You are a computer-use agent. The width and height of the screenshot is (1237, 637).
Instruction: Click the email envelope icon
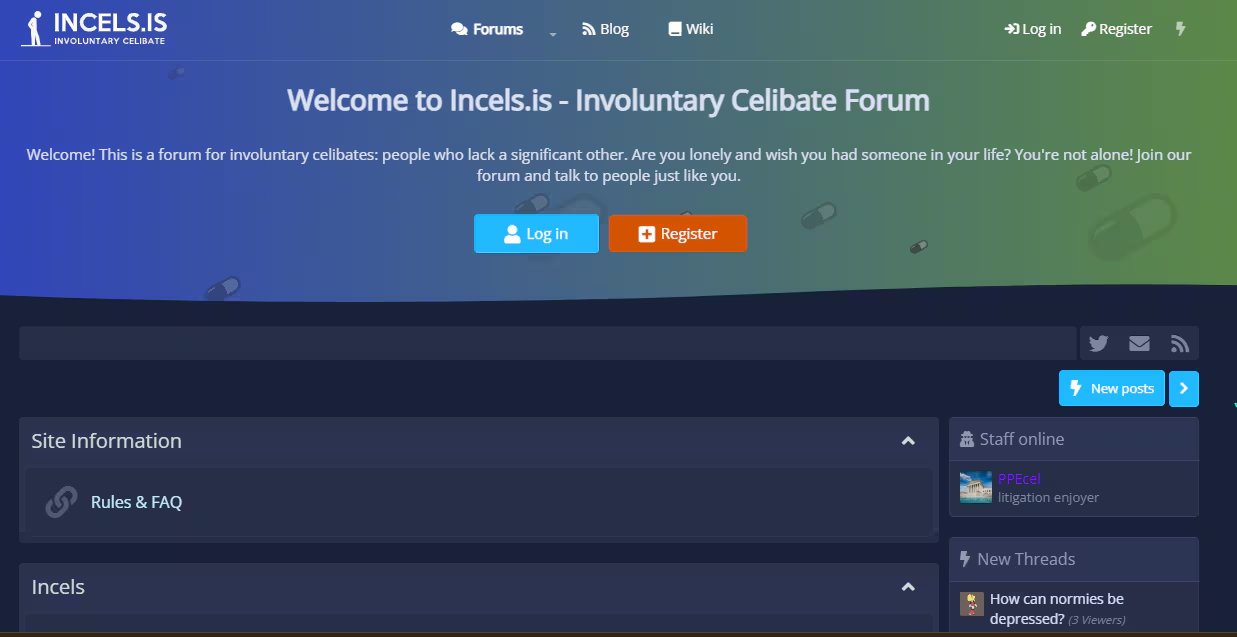click(x=1139, y=343)
